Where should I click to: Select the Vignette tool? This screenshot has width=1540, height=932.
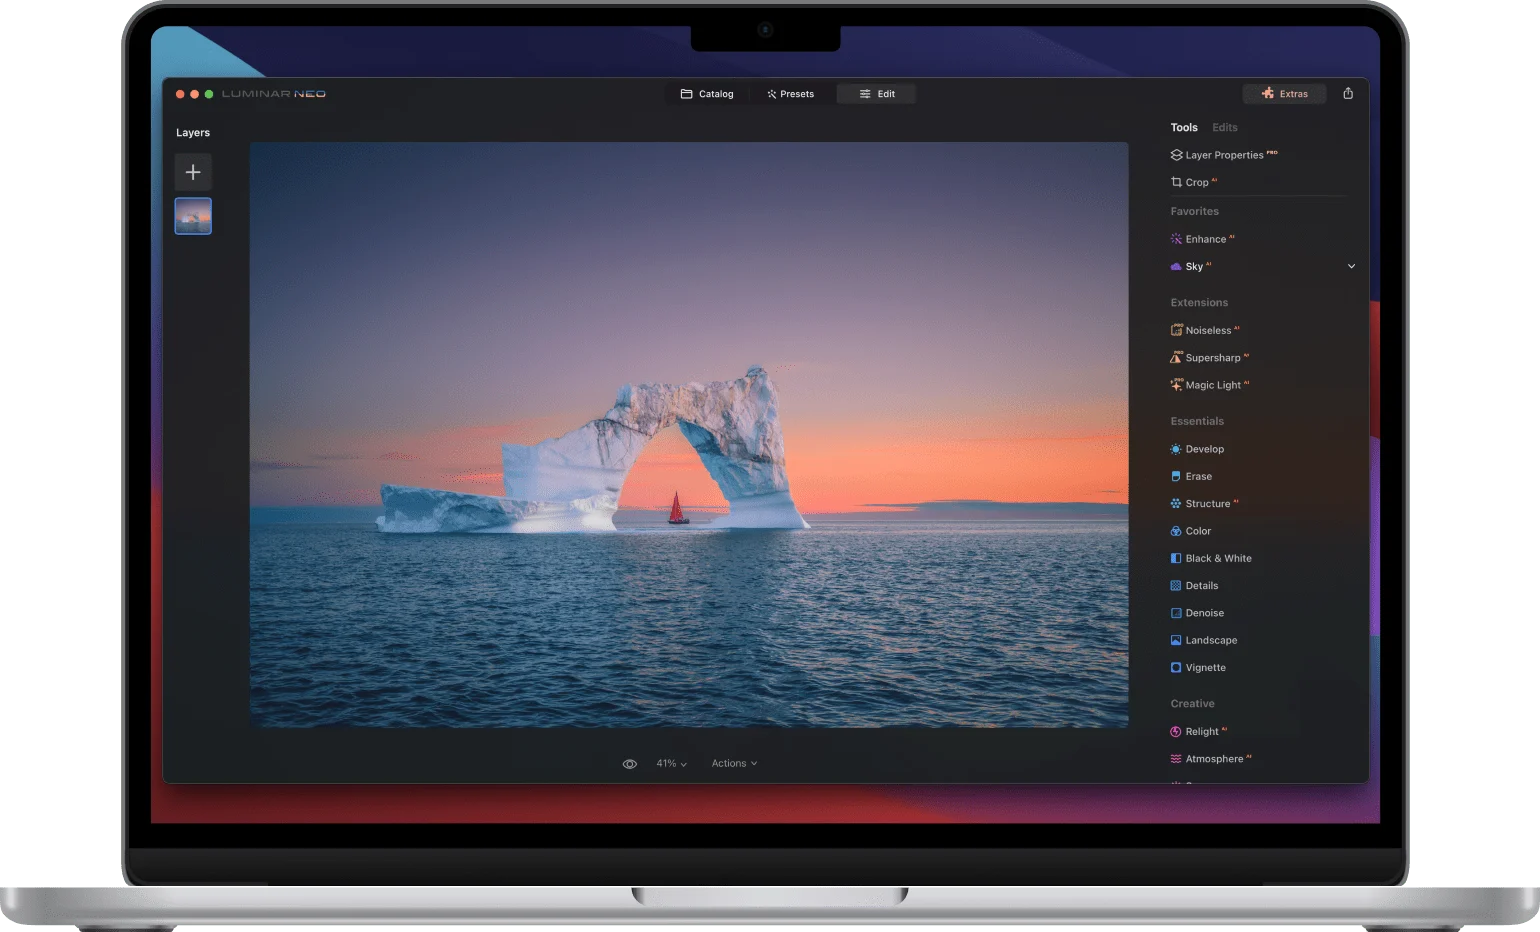(x=1205, y=667)
